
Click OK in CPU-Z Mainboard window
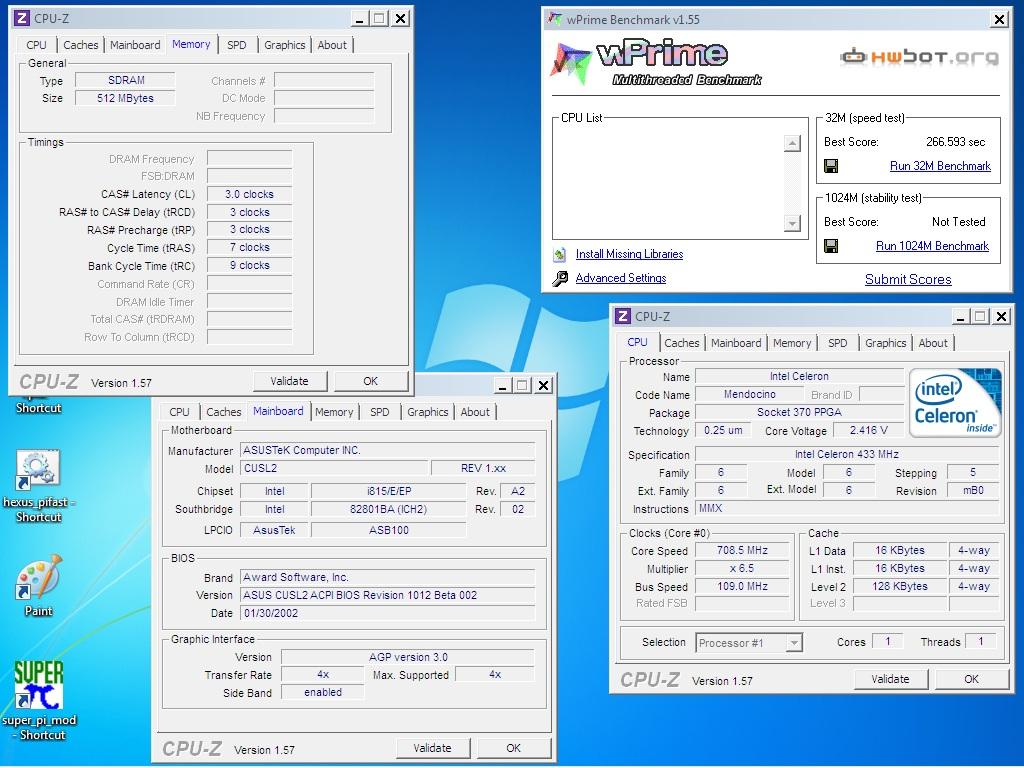[x=513, y=748]
